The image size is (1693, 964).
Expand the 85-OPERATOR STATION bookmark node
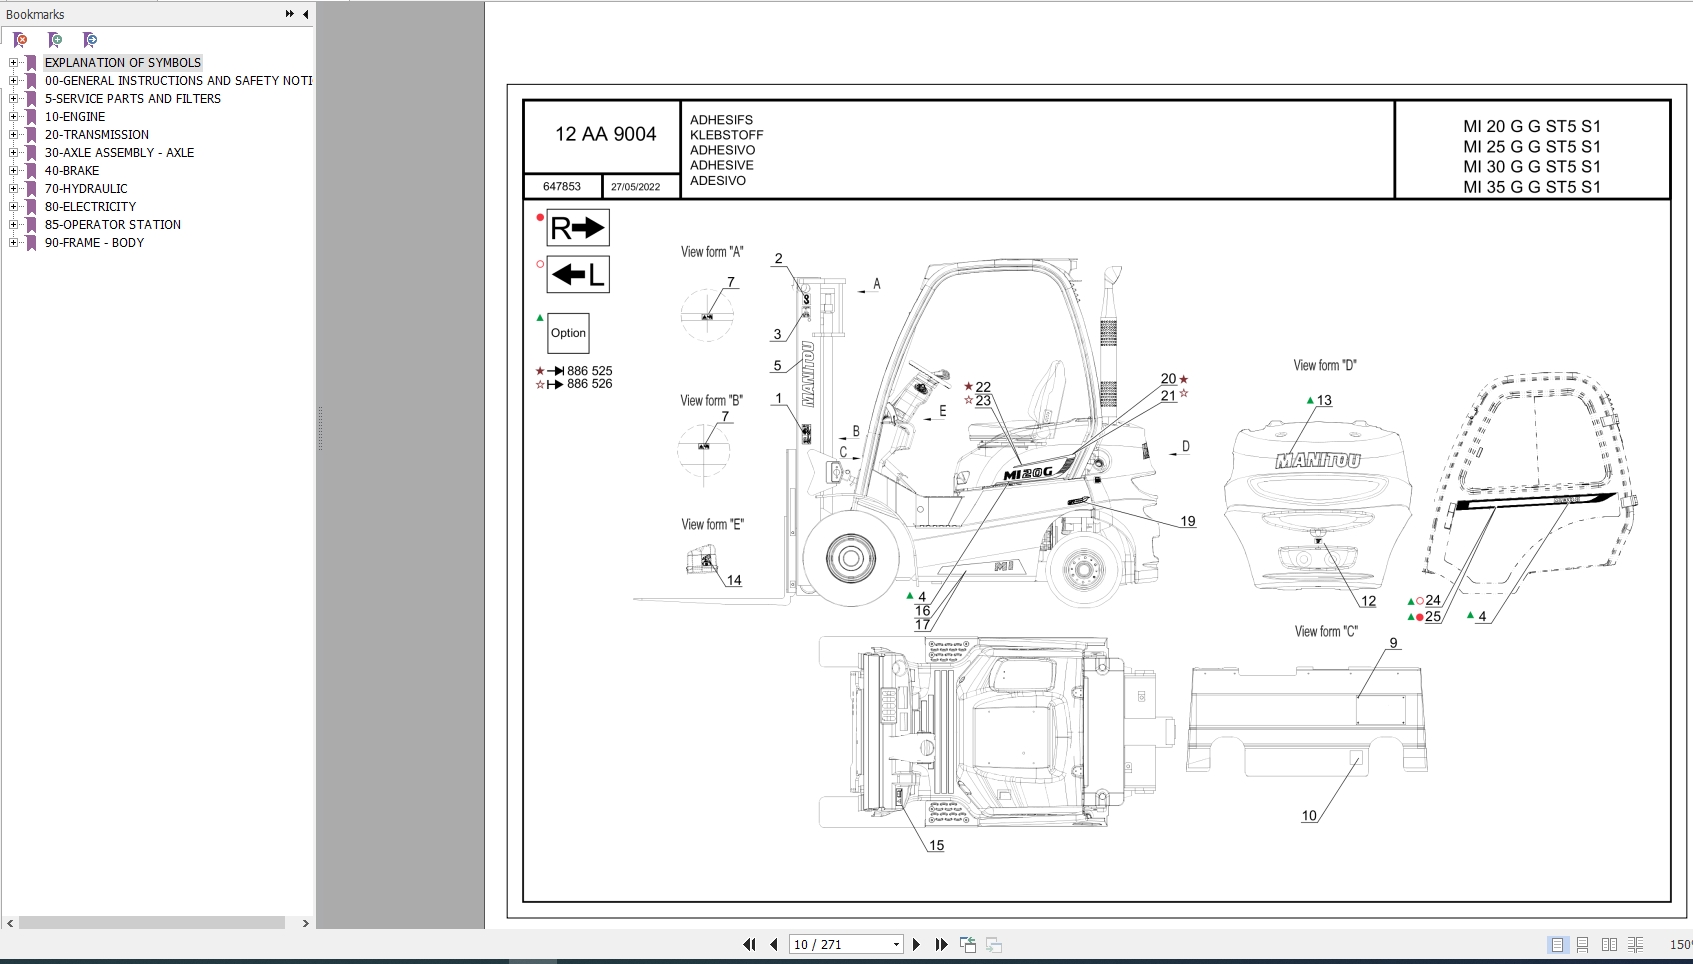pos(14,224)
